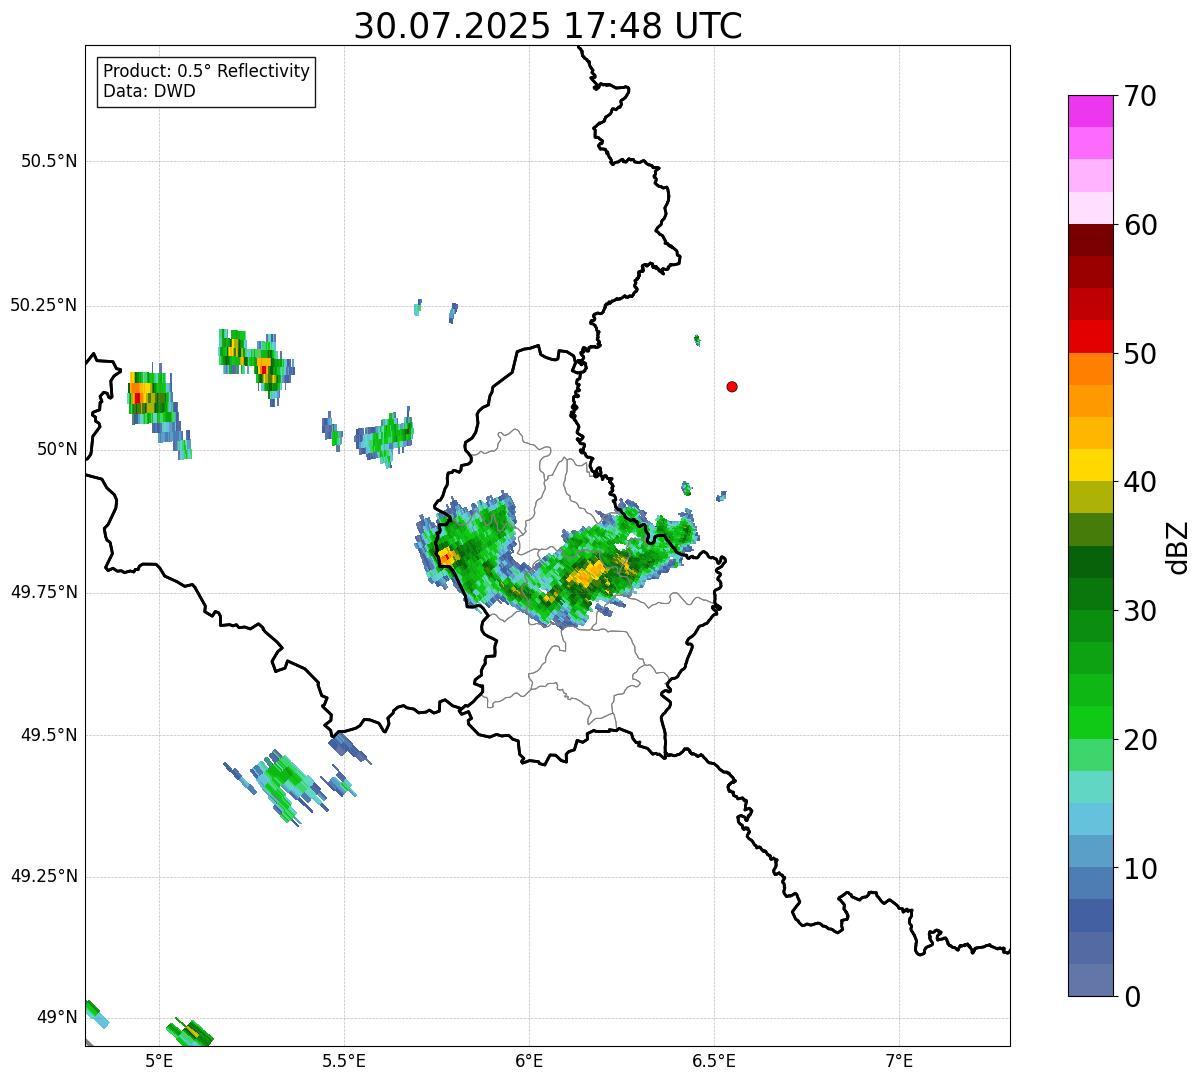Click the 49.75°N latitude label

point(43,592)
